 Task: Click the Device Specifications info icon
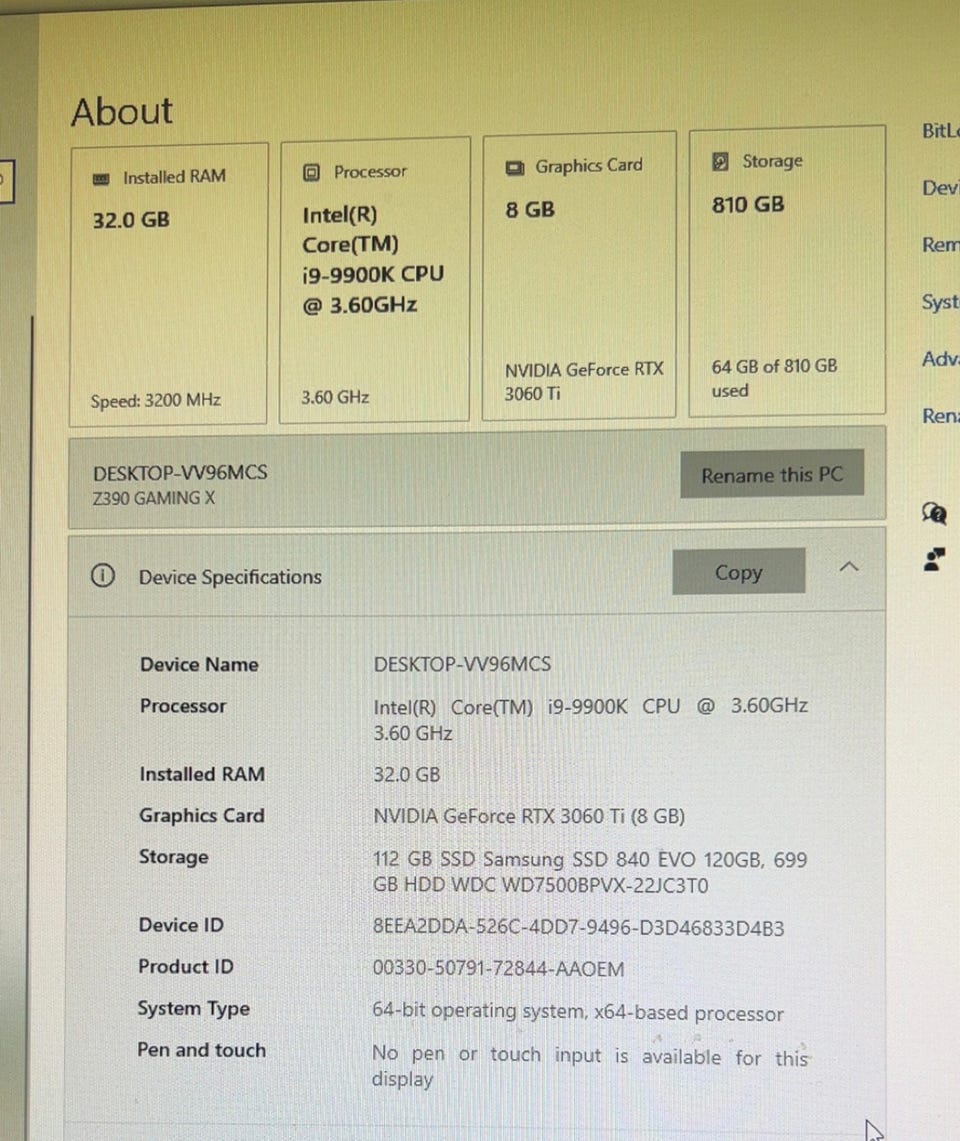(103, 576)
